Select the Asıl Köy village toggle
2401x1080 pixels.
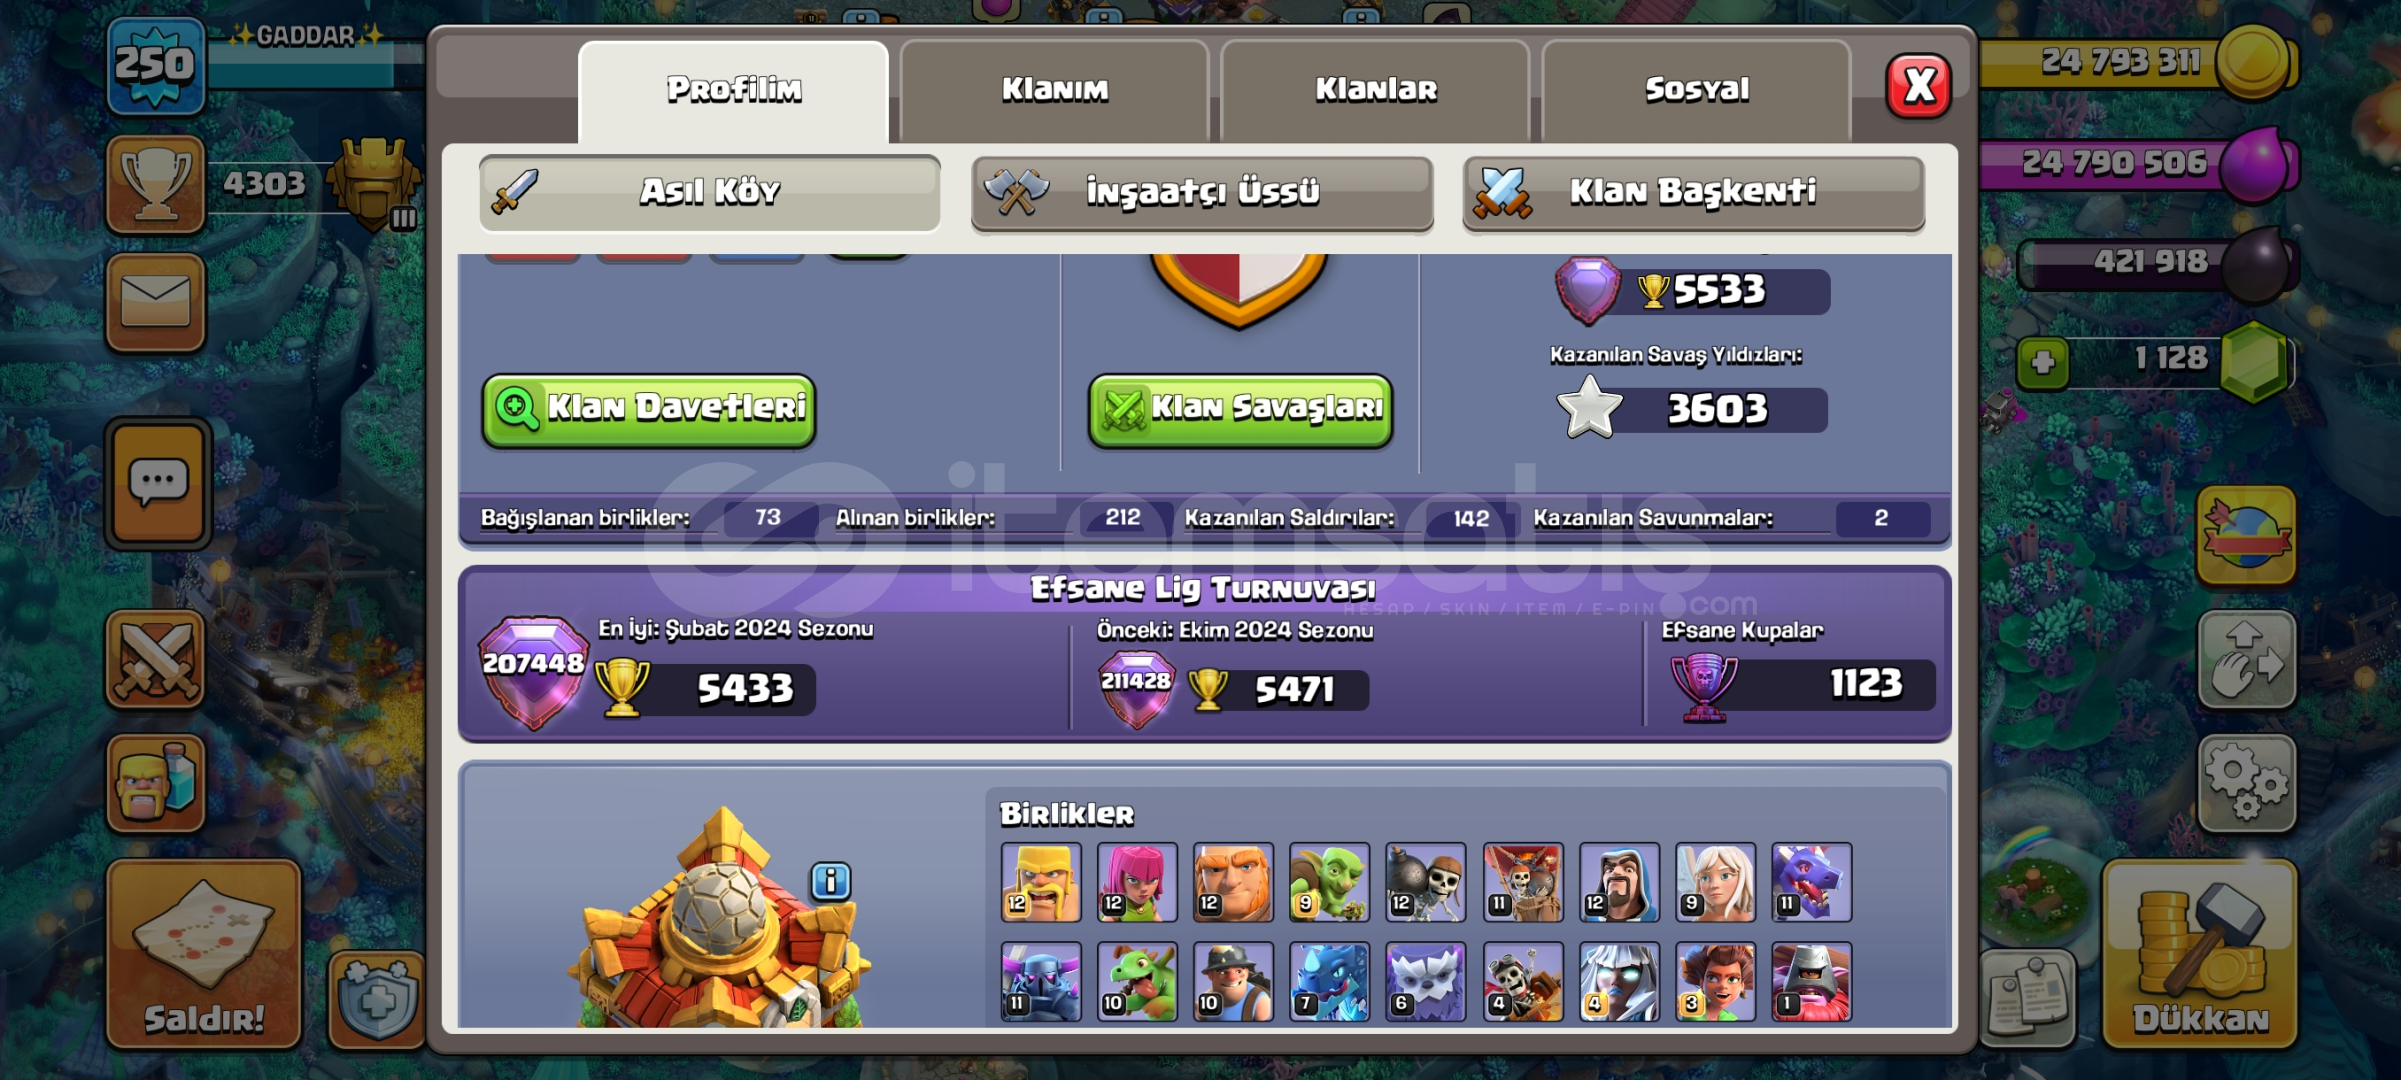coord(710,193)
